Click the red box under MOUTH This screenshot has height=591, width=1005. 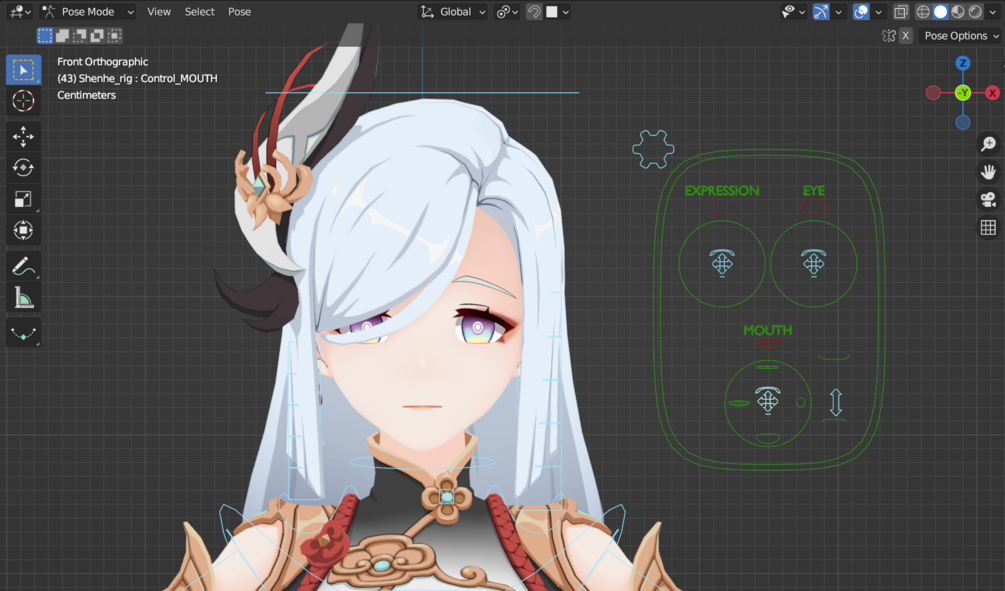pos(767,344)
